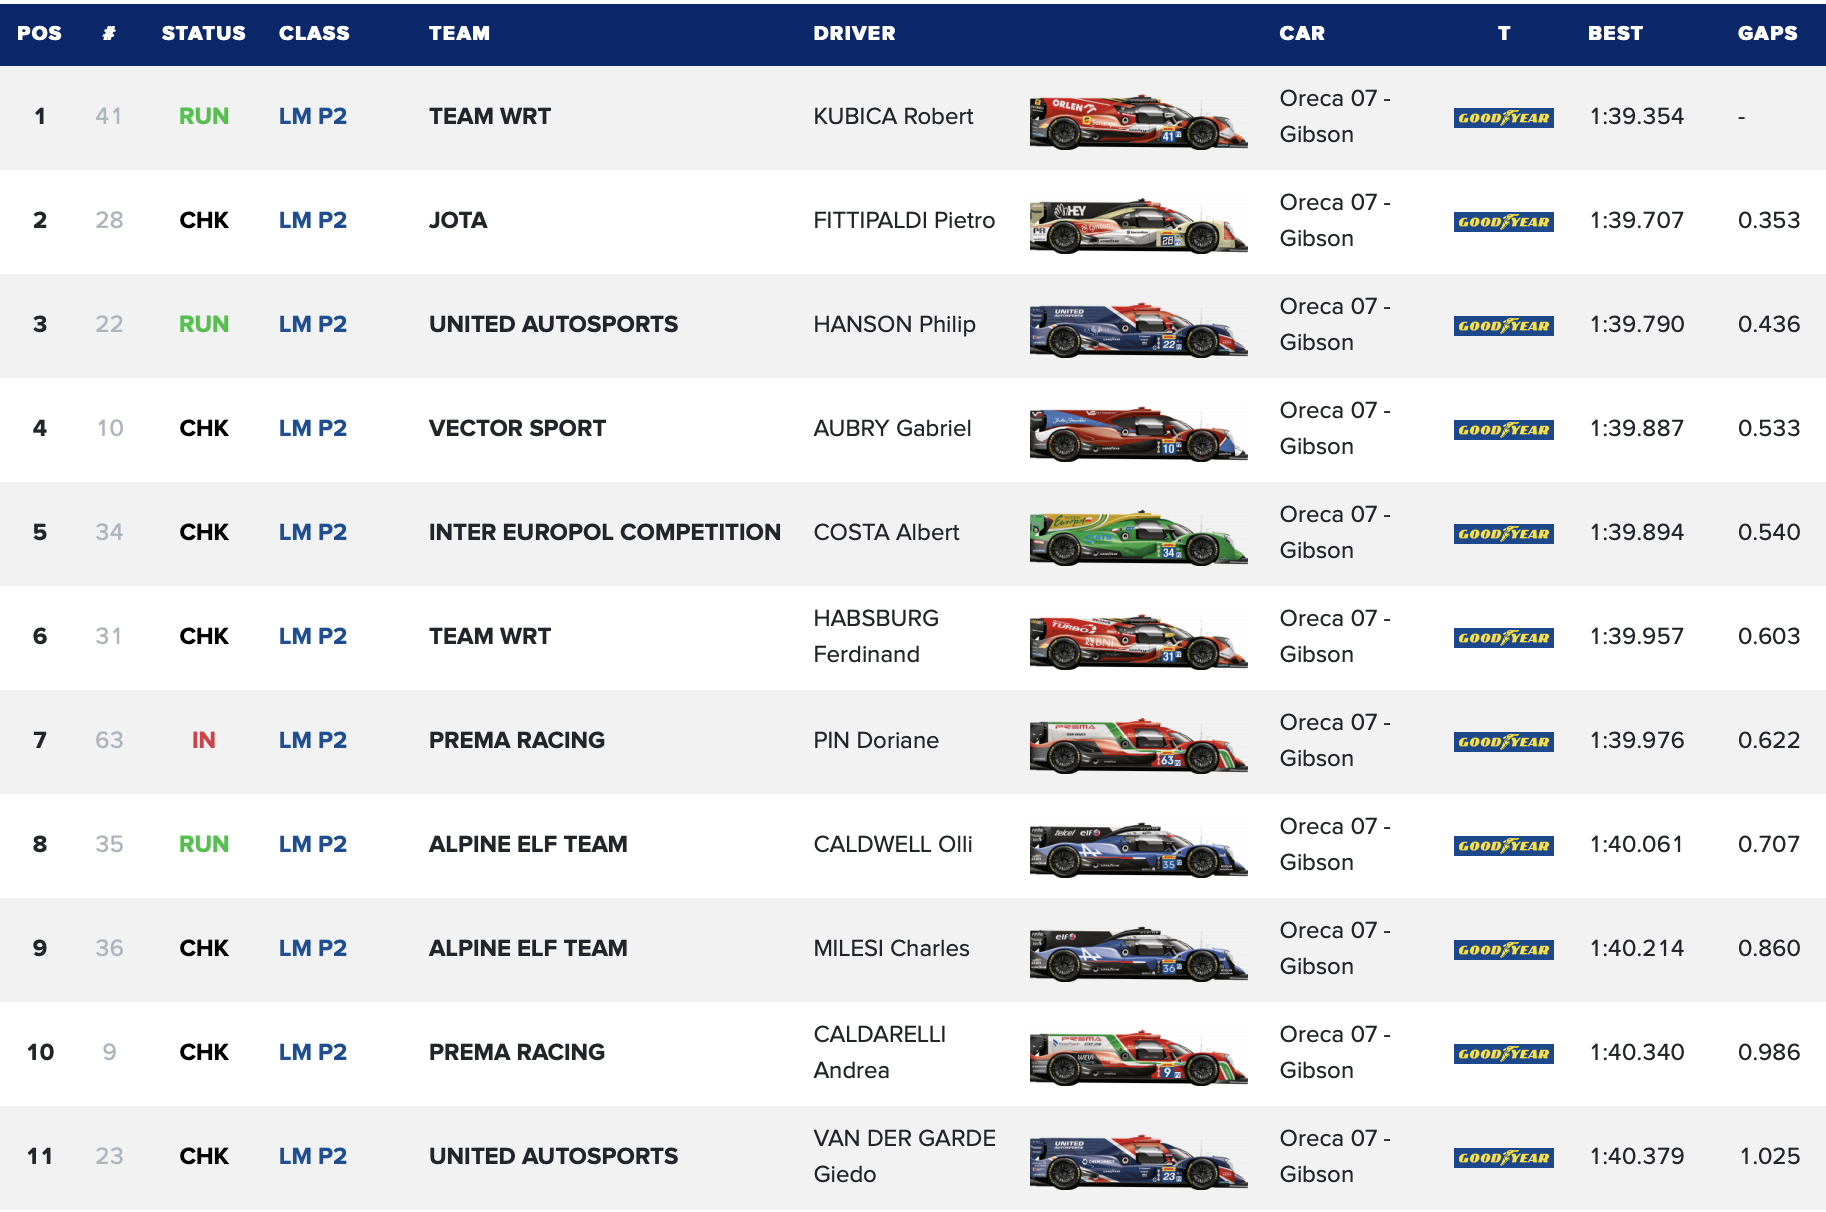Viewport: 1826px width, 1212px height.
Task: Open LM P2 class link in VECTOR SPORT row
Action: coord(313,428)
